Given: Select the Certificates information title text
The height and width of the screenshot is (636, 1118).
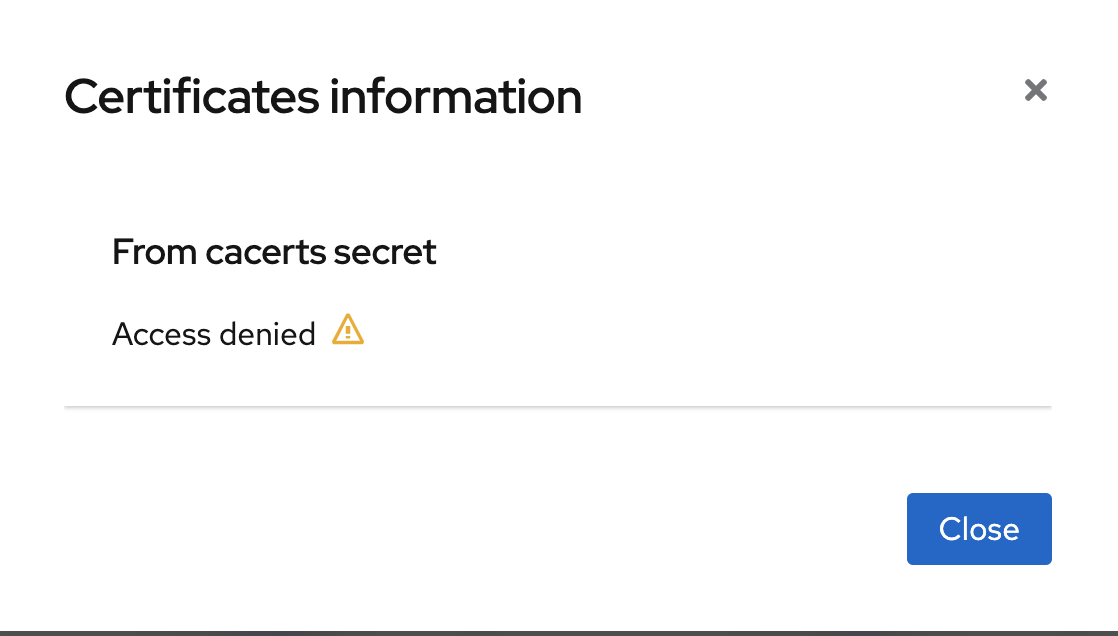Looking at the screenshot, I should point(322,96).
